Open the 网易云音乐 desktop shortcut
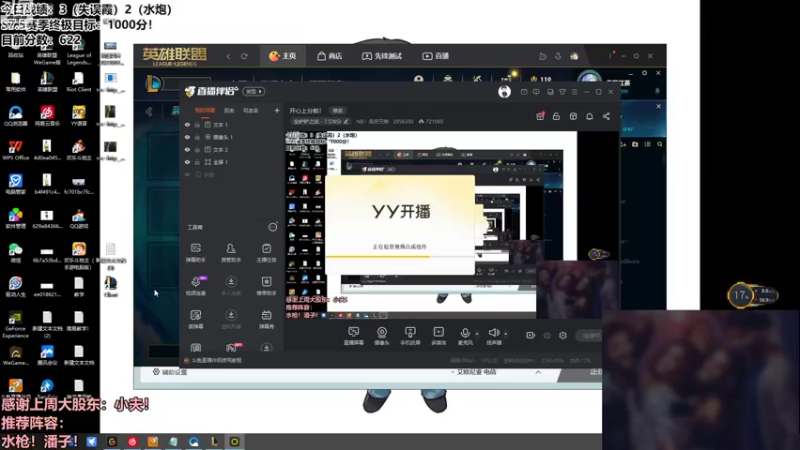Screen dimensions: 800x450 tap(47, 117)
